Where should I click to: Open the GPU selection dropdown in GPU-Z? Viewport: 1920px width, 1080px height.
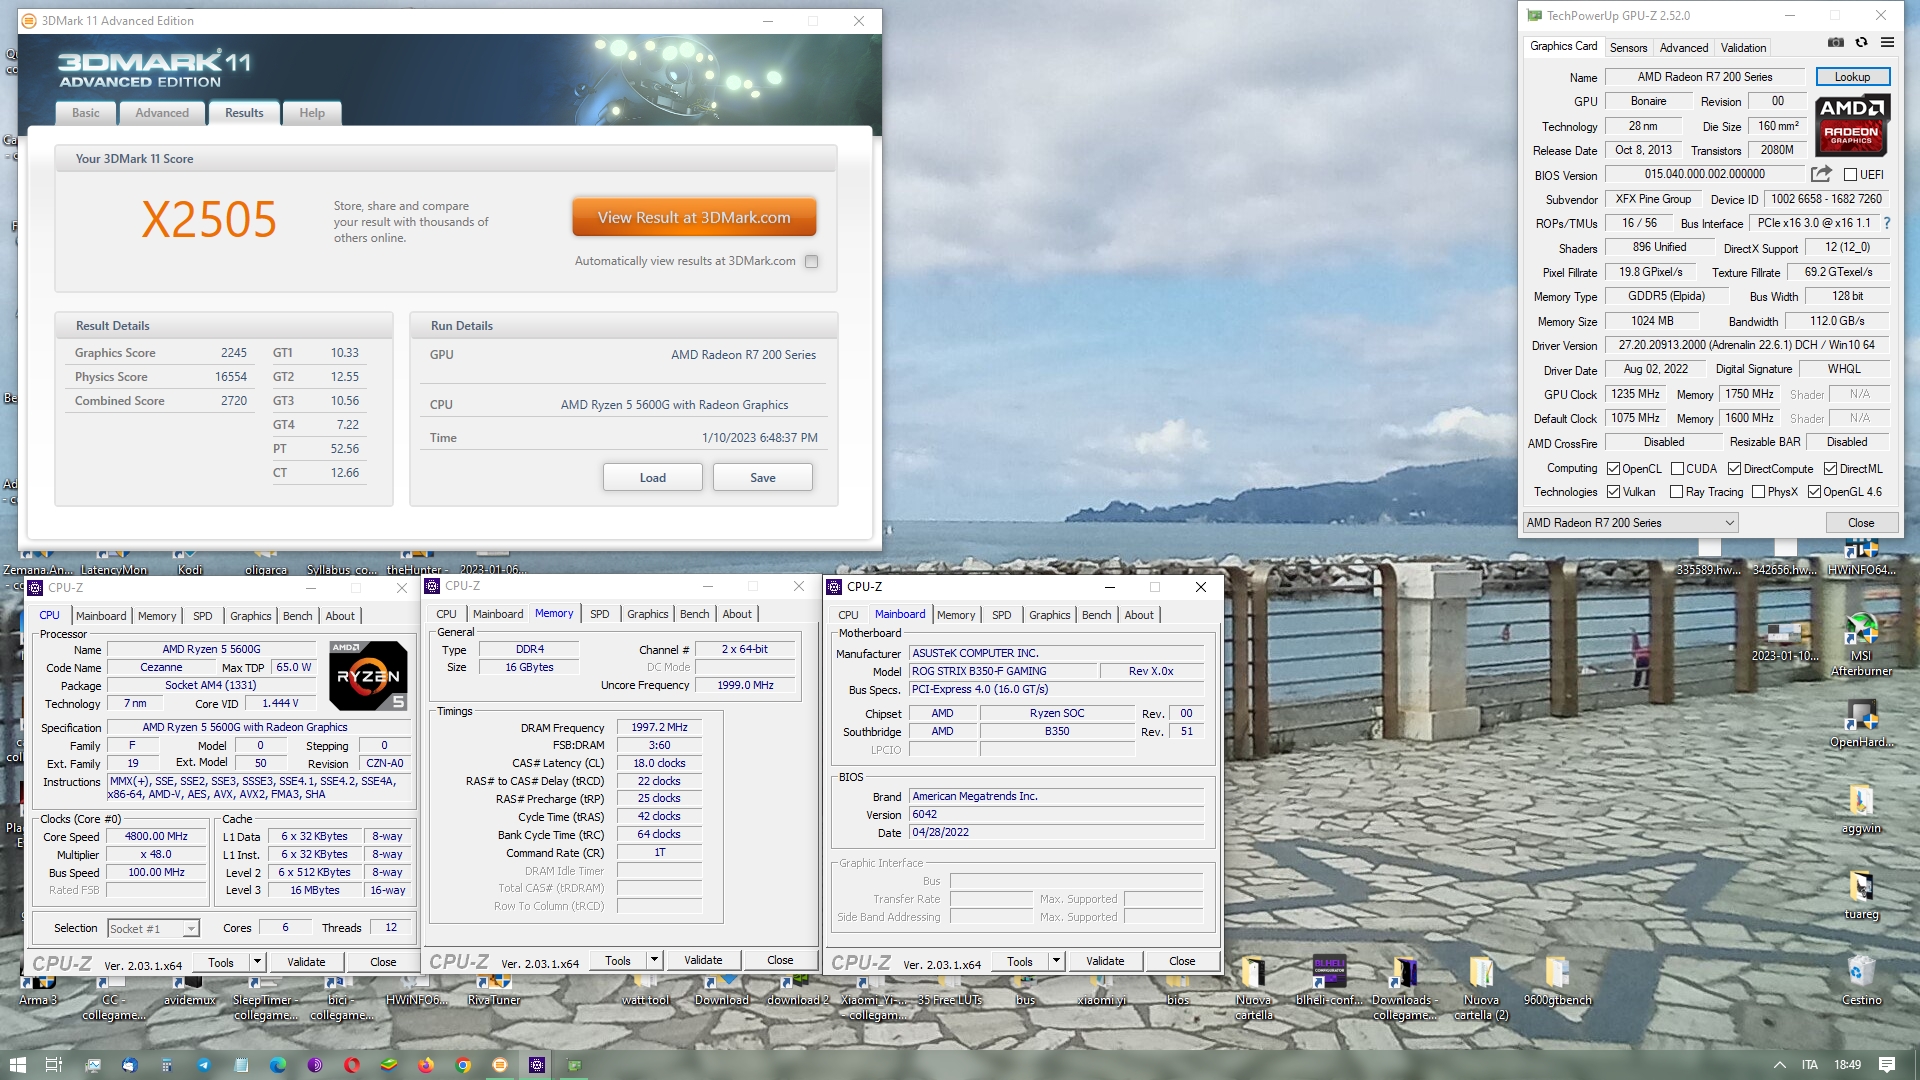click(x=1630, y=523)
